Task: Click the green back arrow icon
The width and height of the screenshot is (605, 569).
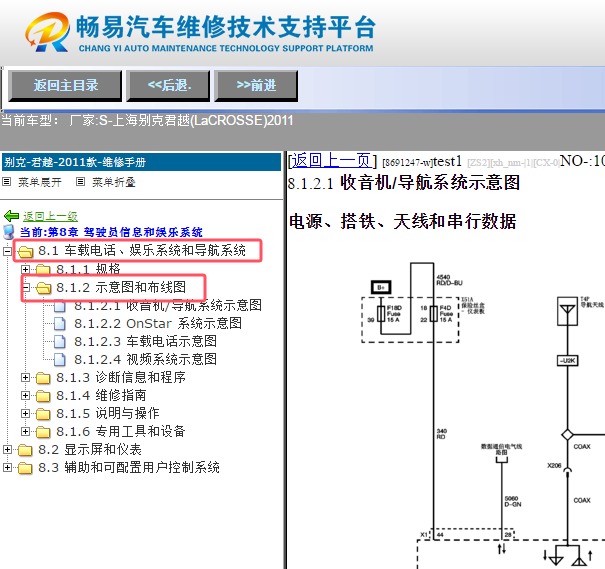Action: (x=11, y=216)
